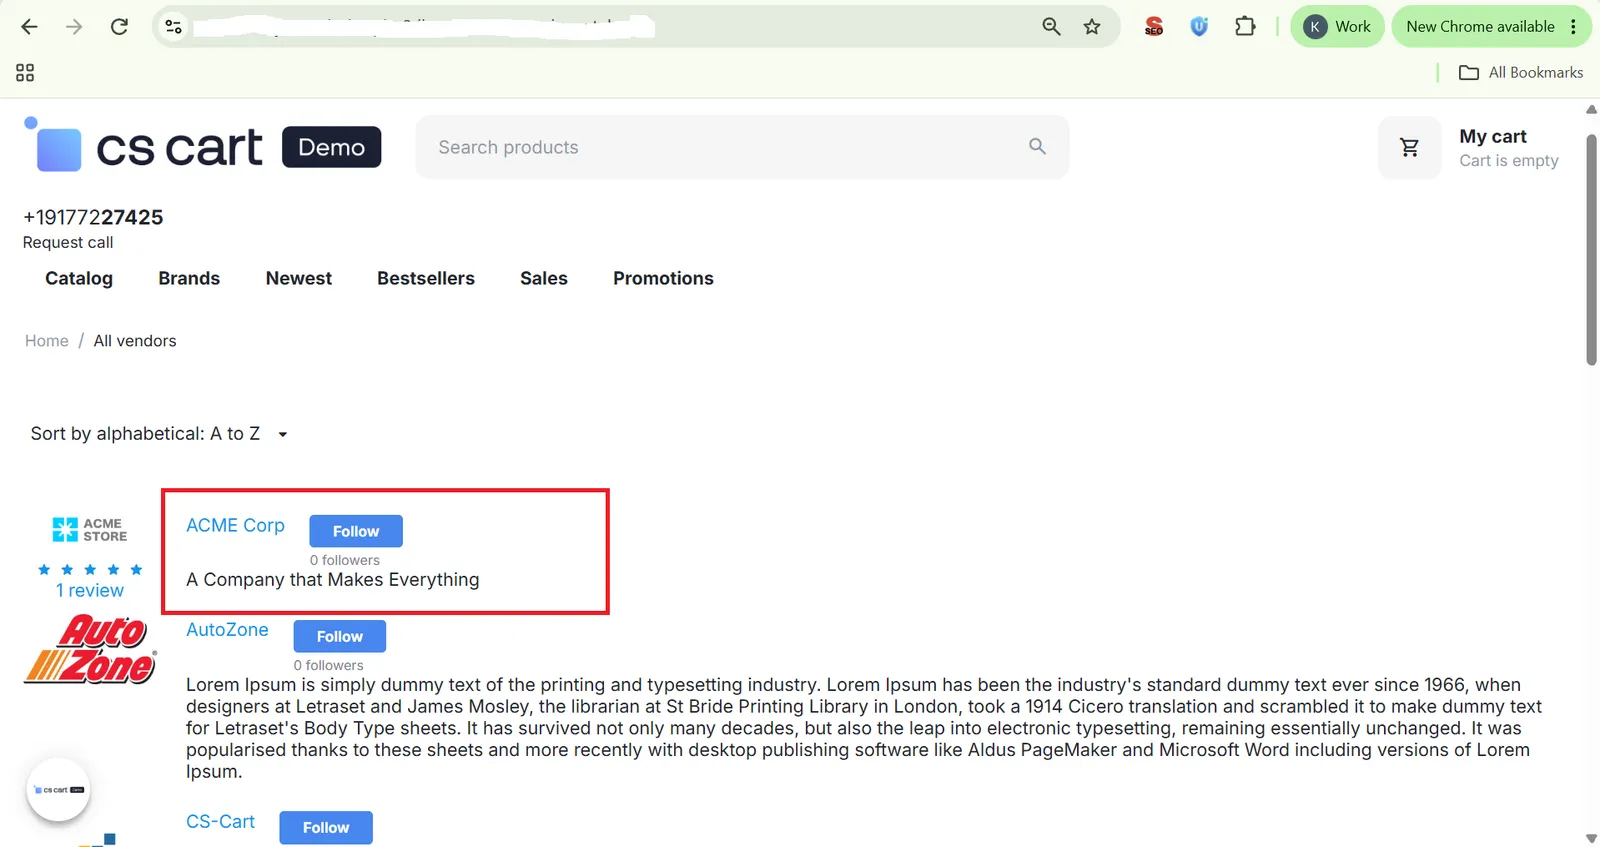This screenshot has height=847, width=1600.
Task: Click the Request call link
Action: coord(68,243)
